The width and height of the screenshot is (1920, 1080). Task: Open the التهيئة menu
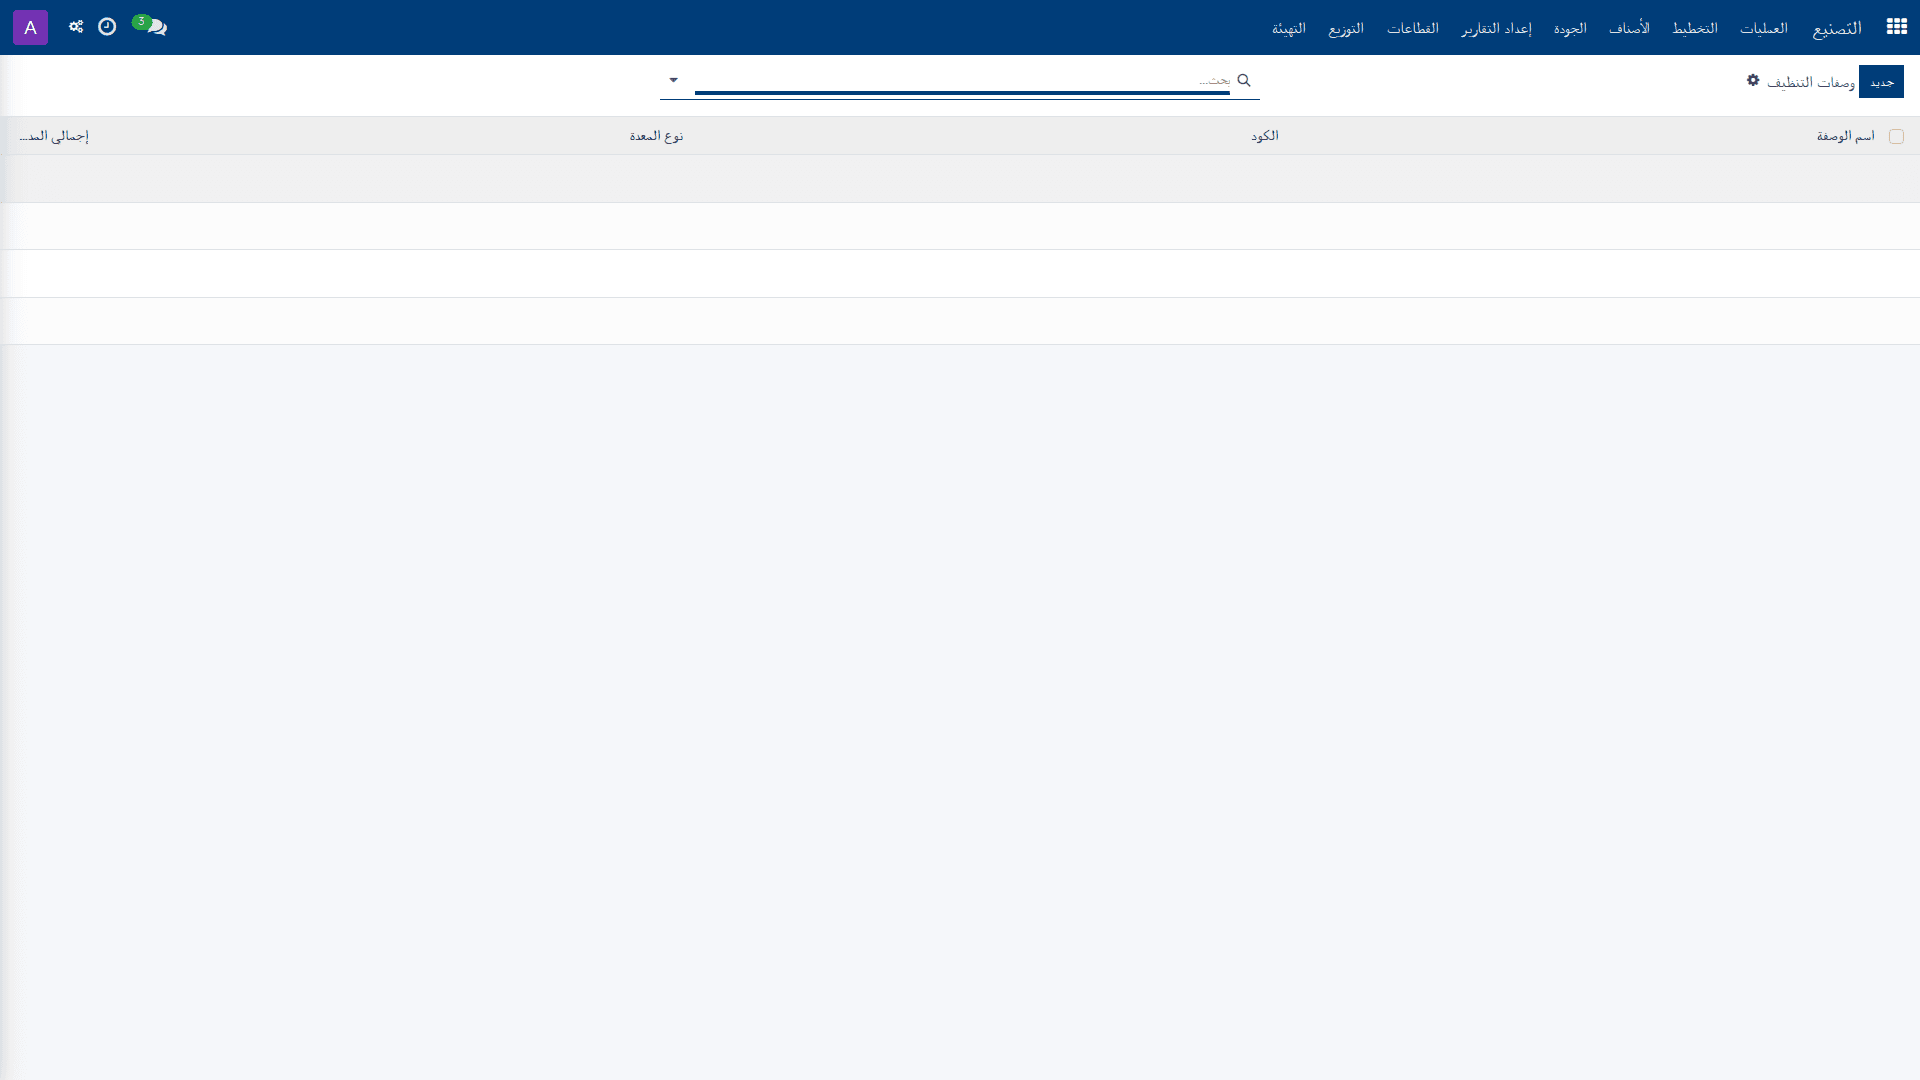pyautogui.click(x=1289, y=28)
